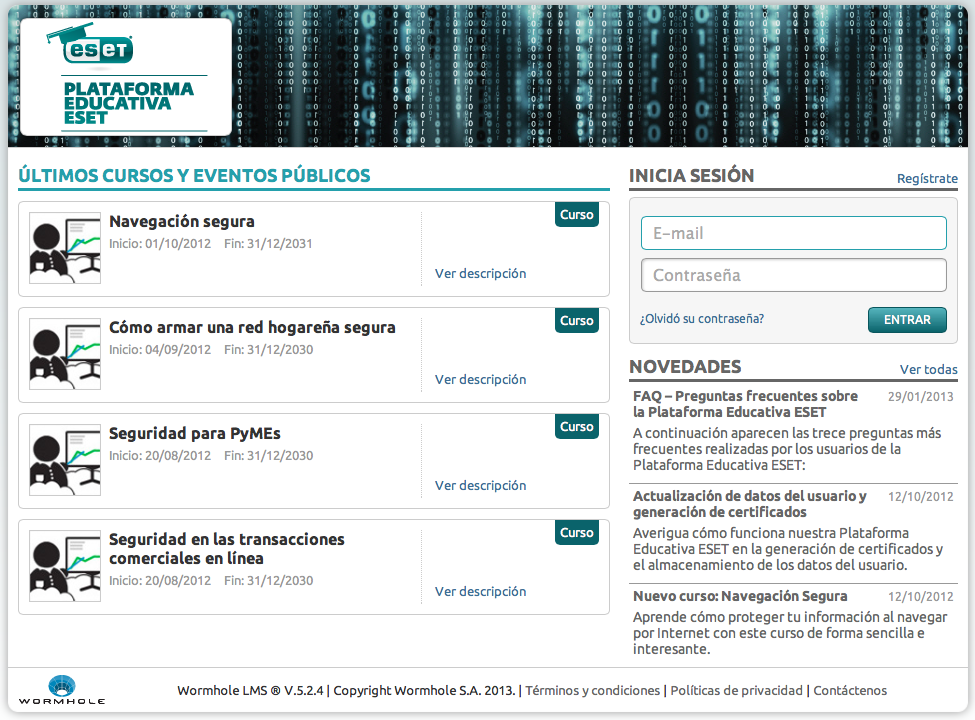Open the Cómo armar una red hogareña segura thumbnail
This screenshot has width=975, height=720.
coord(65,354)
